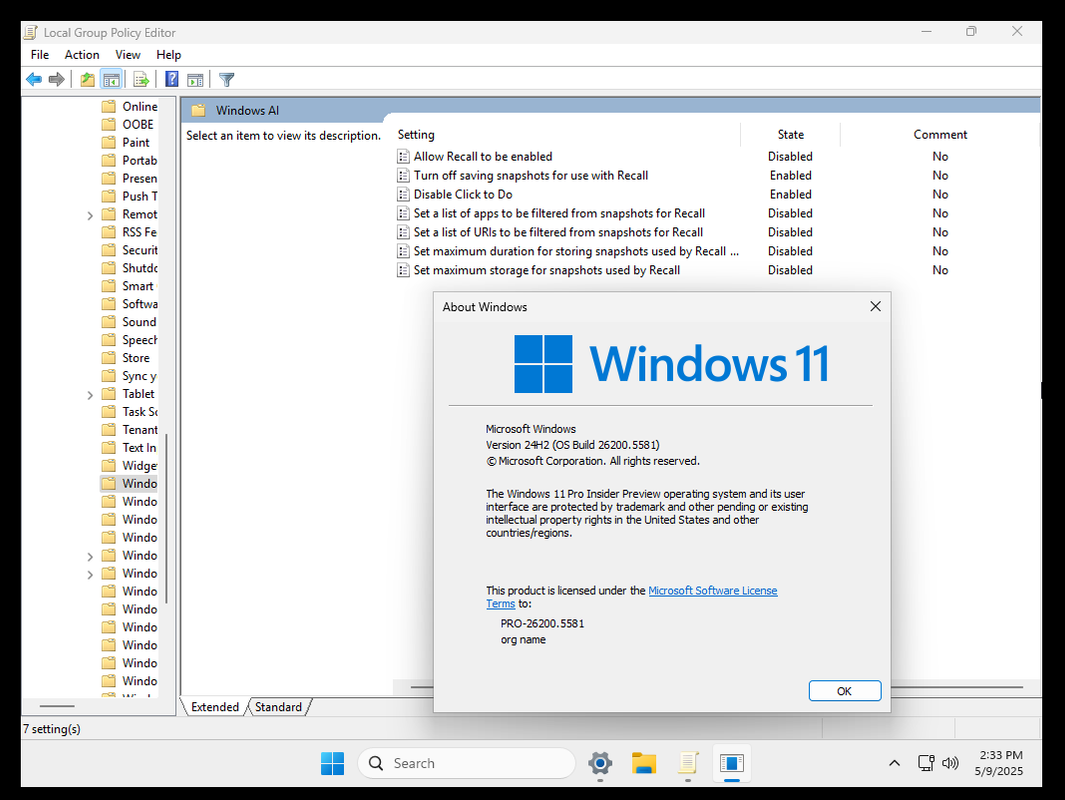The height and width of the screenshot is (800, 1065).
Task: Open the Windows Start button
Action: (332, 763)
